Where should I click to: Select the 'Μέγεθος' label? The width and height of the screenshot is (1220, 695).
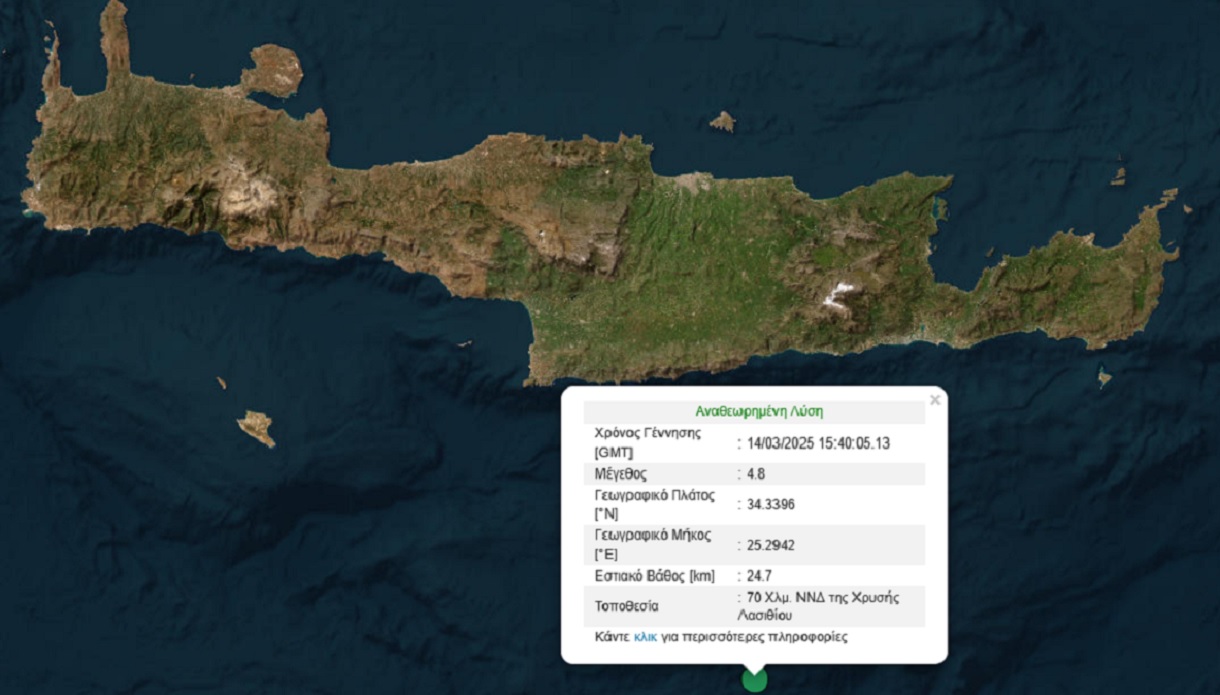tap(621, 474)
